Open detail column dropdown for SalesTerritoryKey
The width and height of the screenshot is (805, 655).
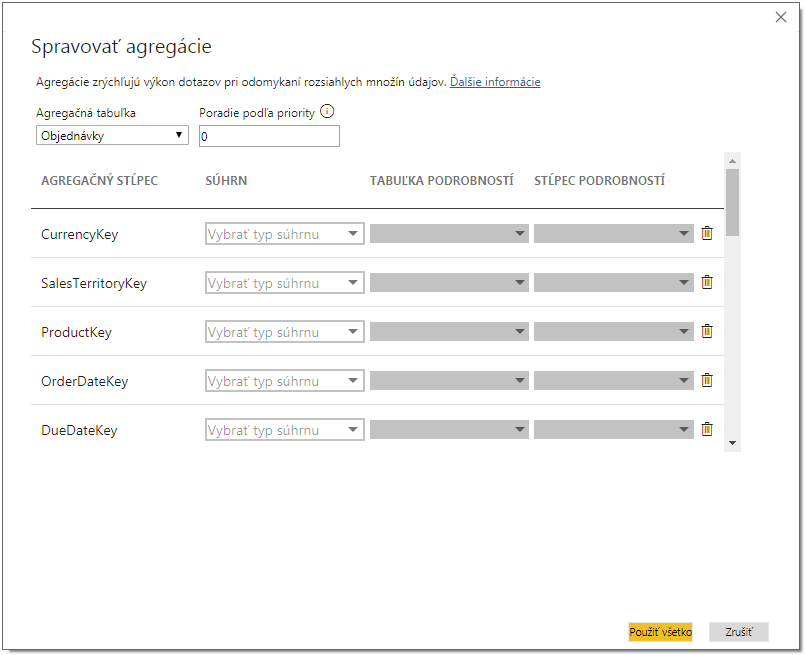614,283
